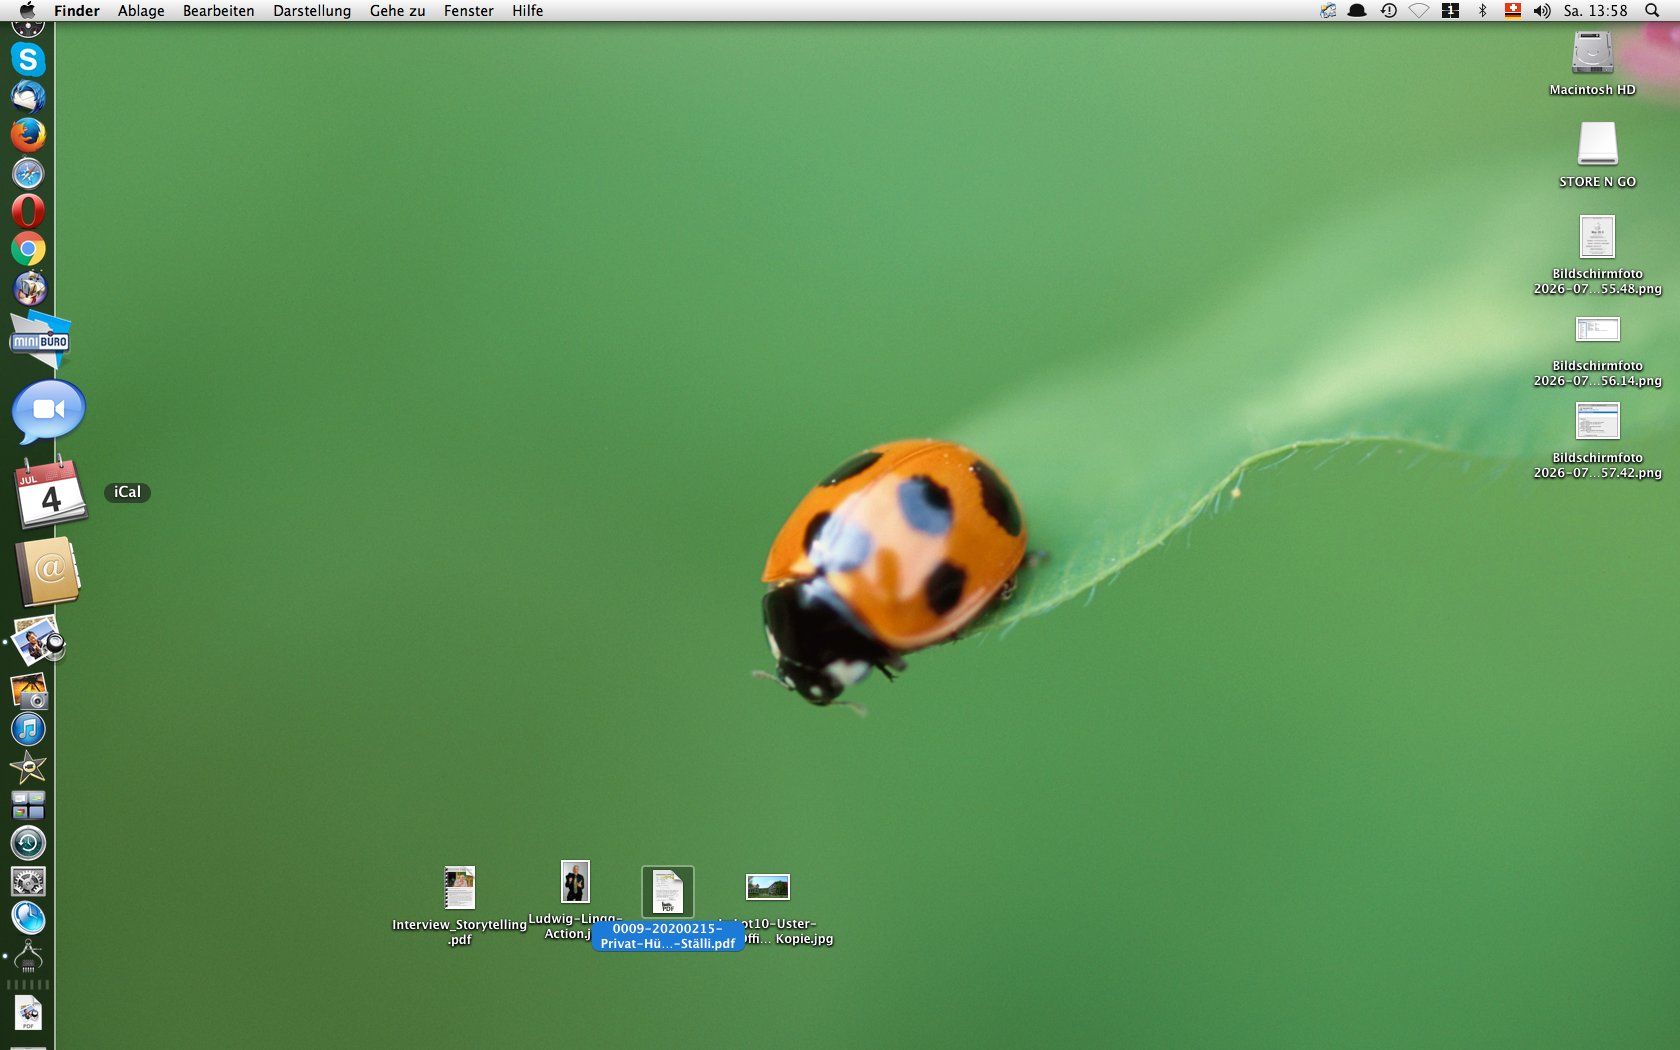Screen dimensions: 1680x1050
Task: Open the PDF document in the Dock
Action: point(28,1013)
